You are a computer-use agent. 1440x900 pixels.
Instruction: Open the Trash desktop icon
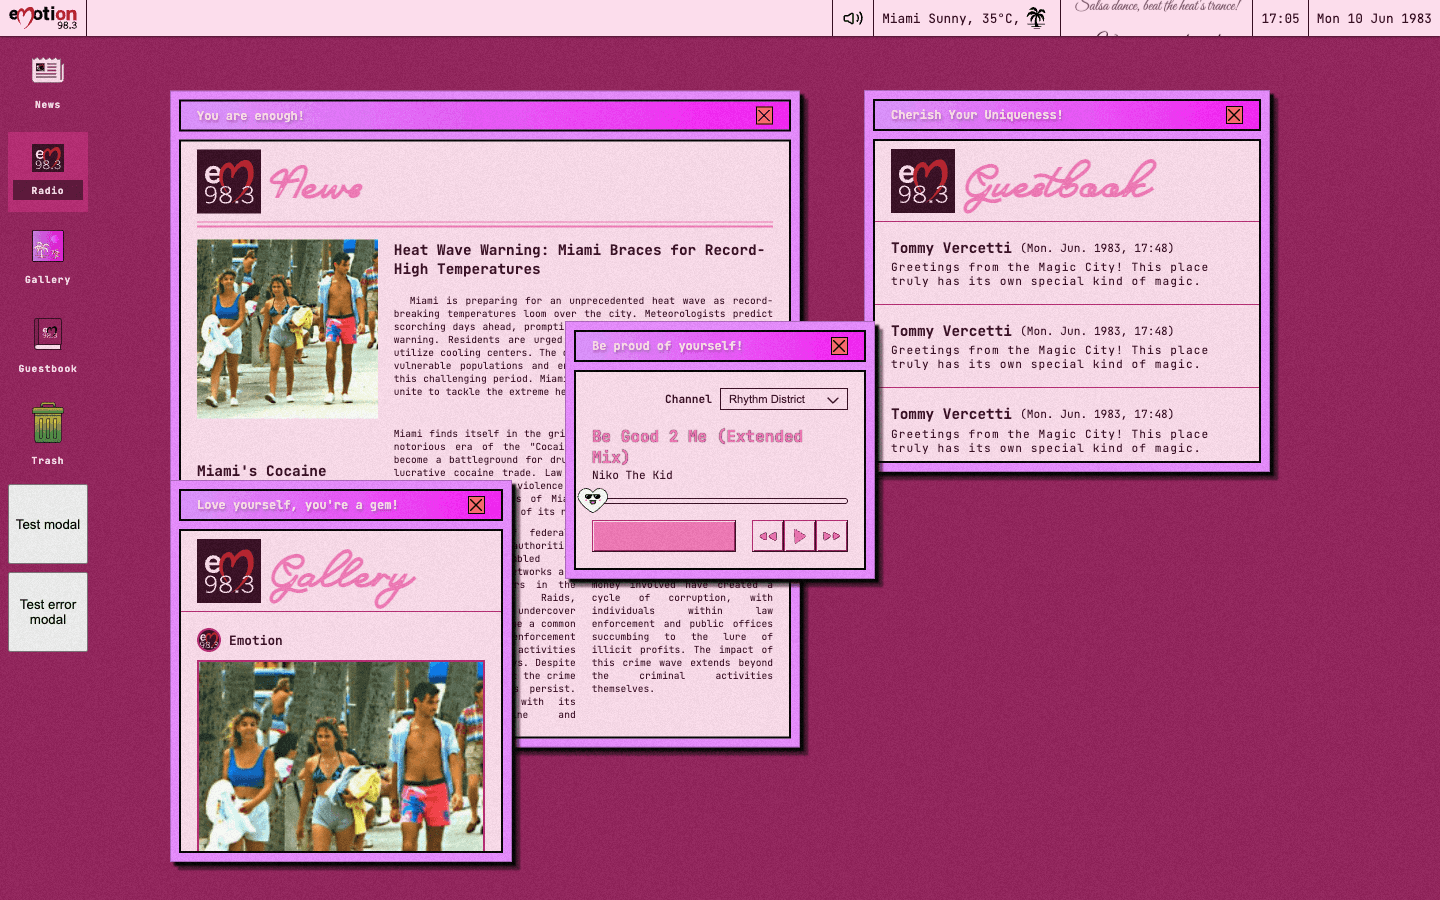(47, 434)
